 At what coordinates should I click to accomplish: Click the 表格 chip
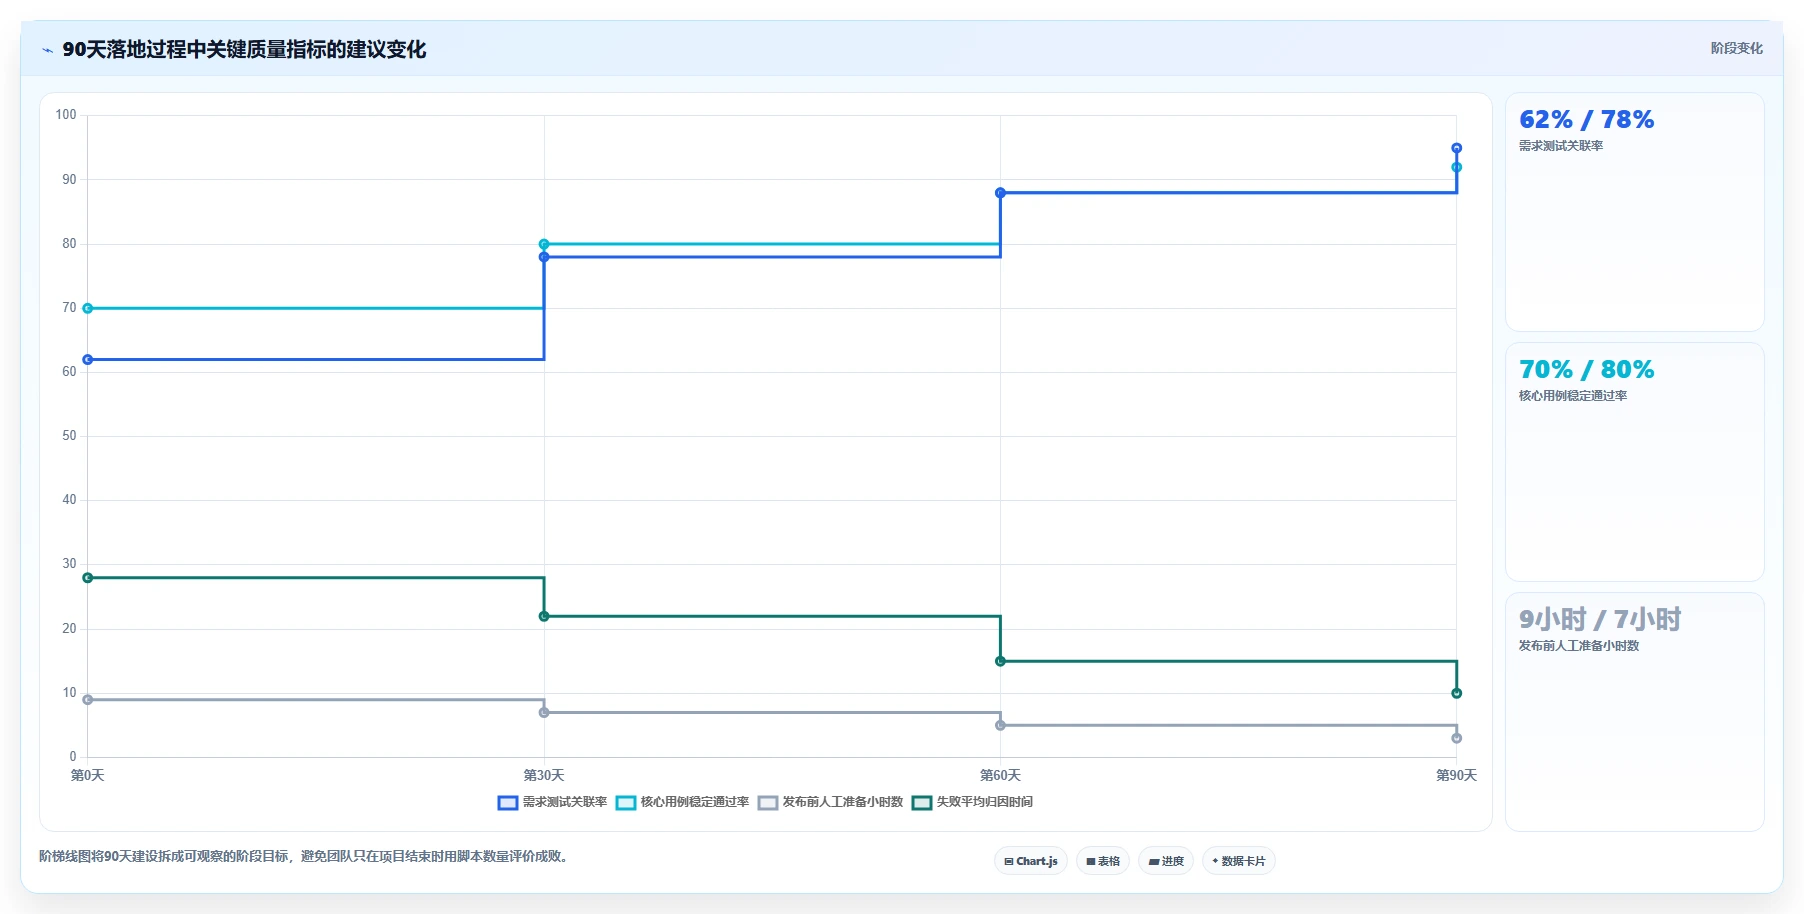click(x=1103, y=861)
